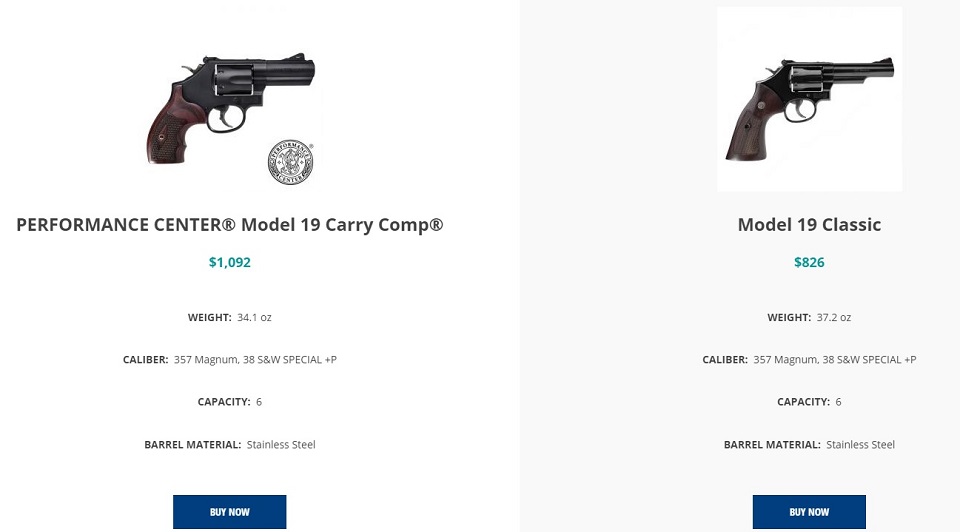Click the CAPACITY label under Carry Comp
This screenshot has height=532, width=960.
point(223,402)
